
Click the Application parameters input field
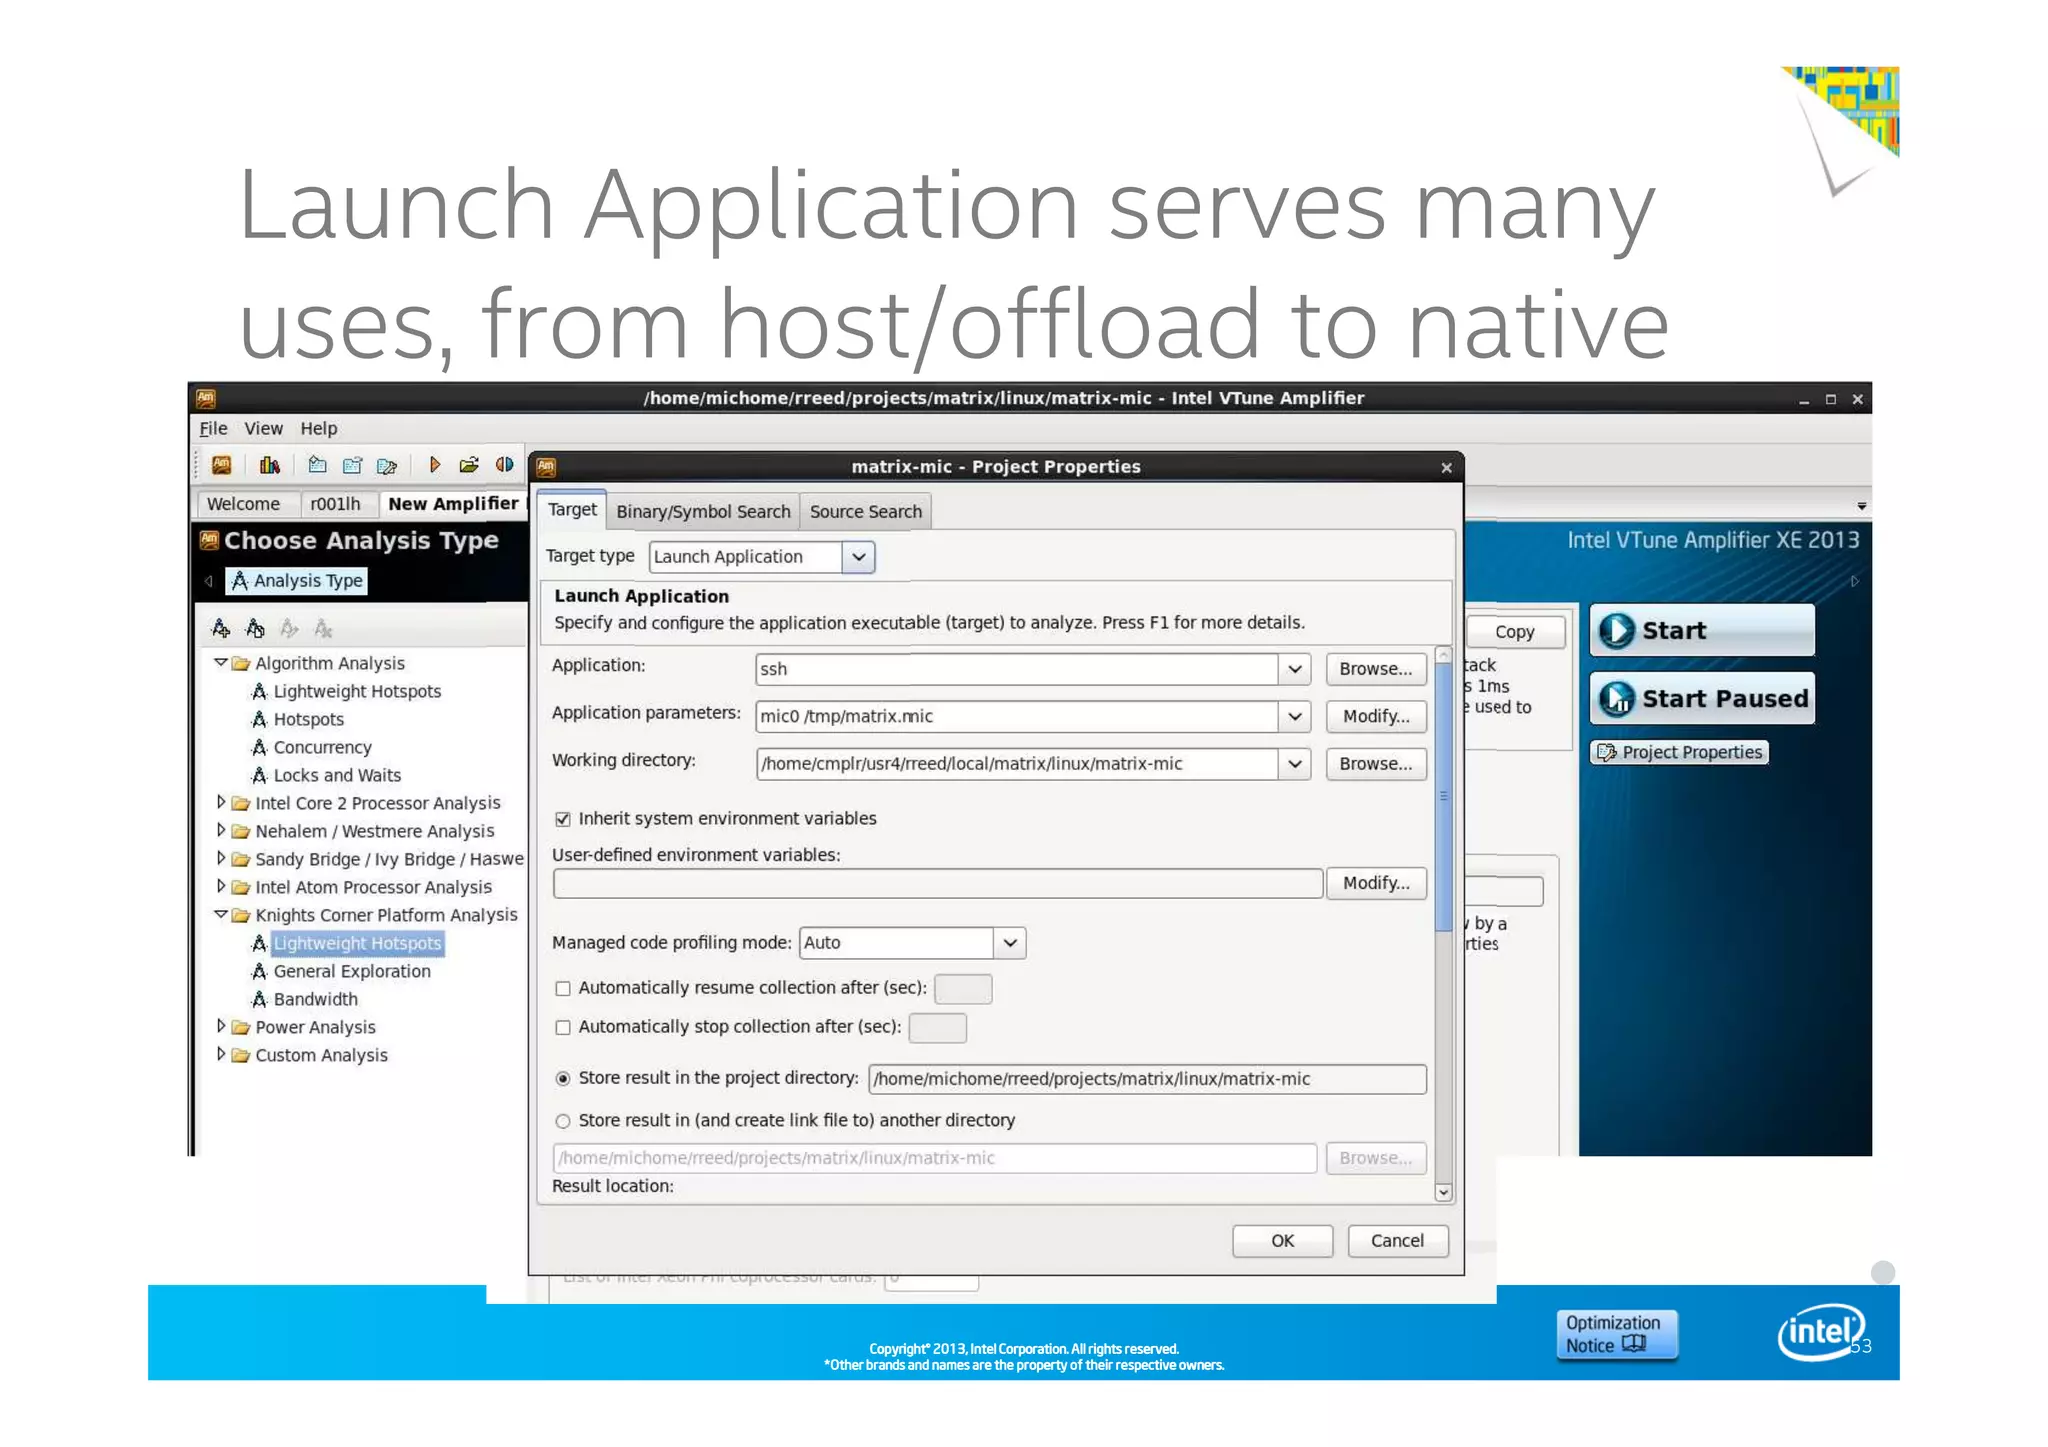[1015, 716]
